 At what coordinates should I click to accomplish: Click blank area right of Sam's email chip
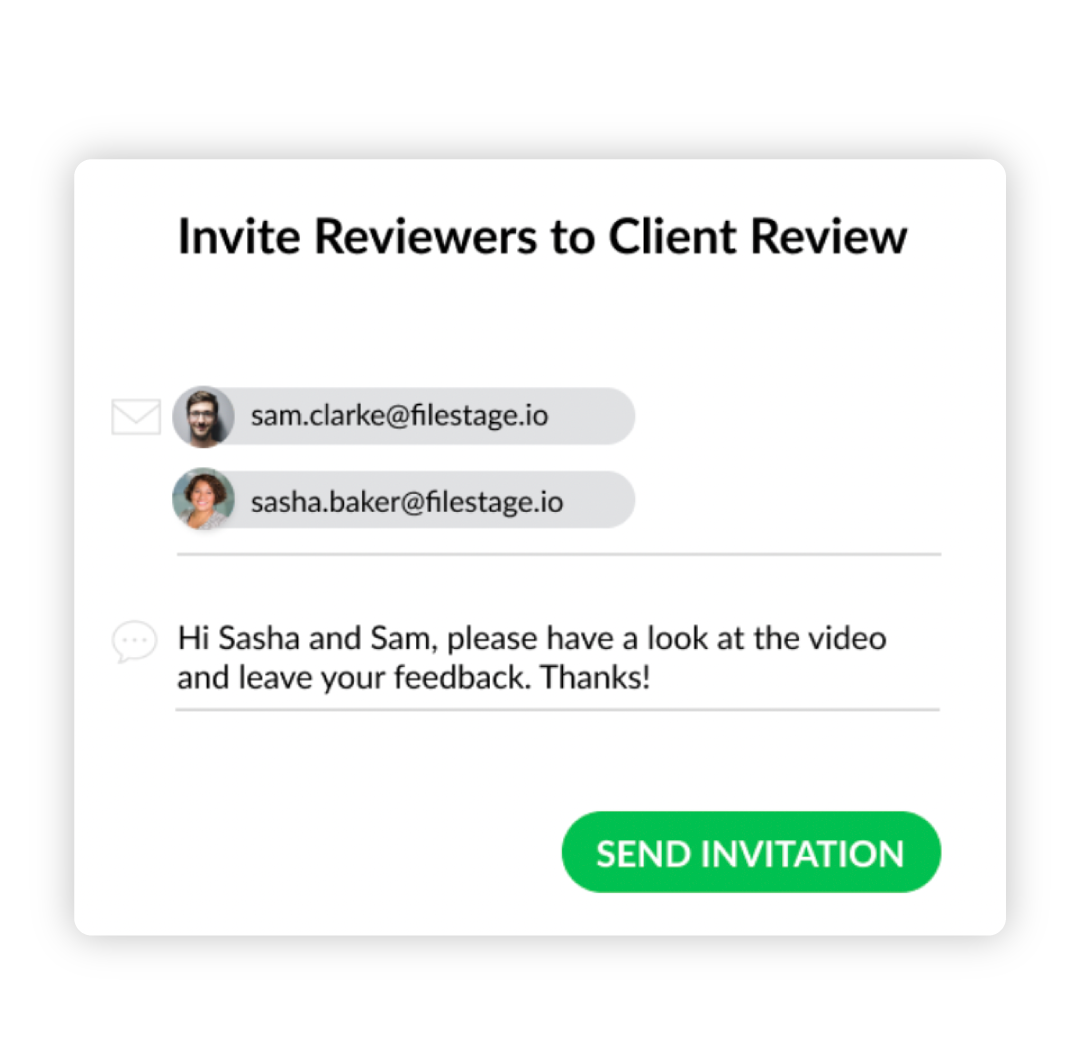(x=784, y=417)
